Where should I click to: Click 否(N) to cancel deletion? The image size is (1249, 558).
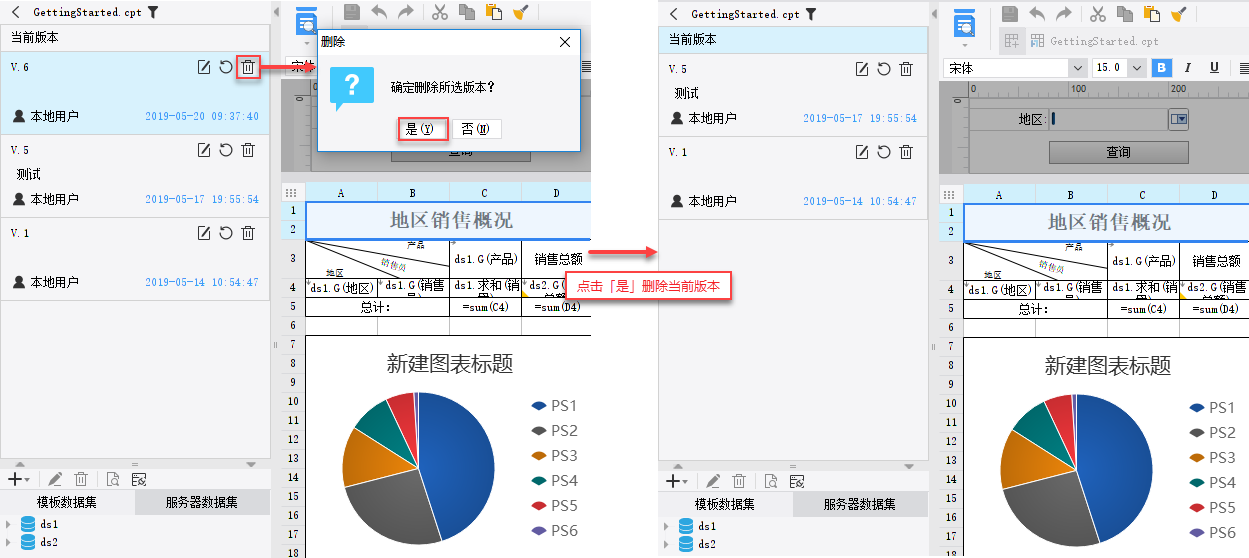476,129
